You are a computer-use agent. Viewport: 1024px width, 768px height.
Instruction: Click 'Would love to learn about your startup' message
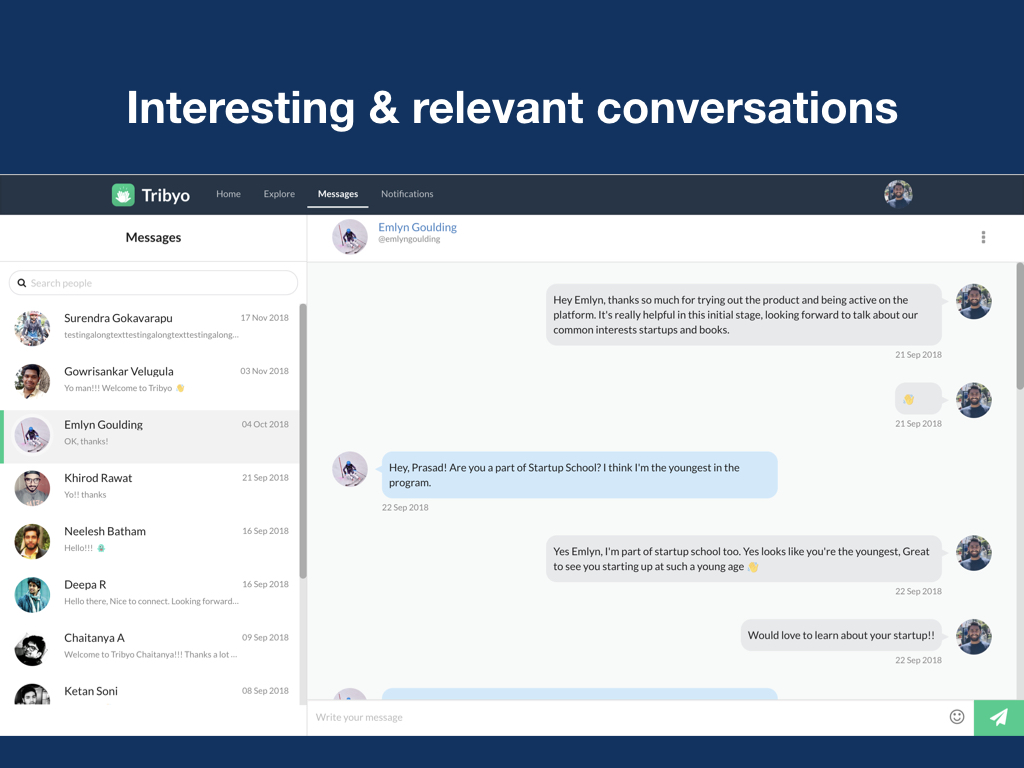coord(841,635)
